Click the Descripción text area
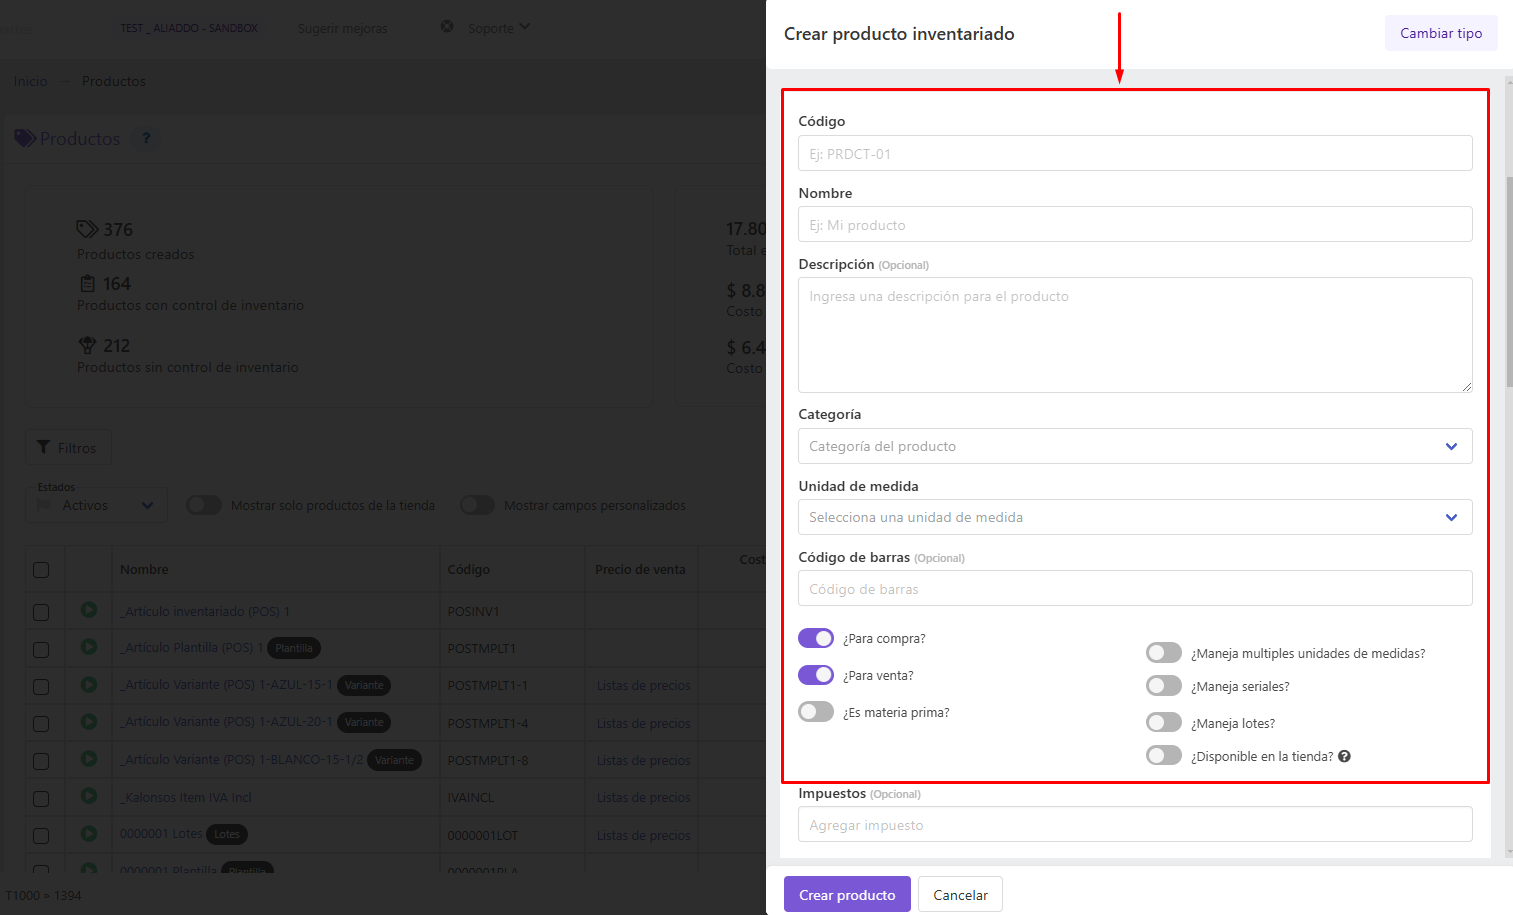 pos(1135,335)
